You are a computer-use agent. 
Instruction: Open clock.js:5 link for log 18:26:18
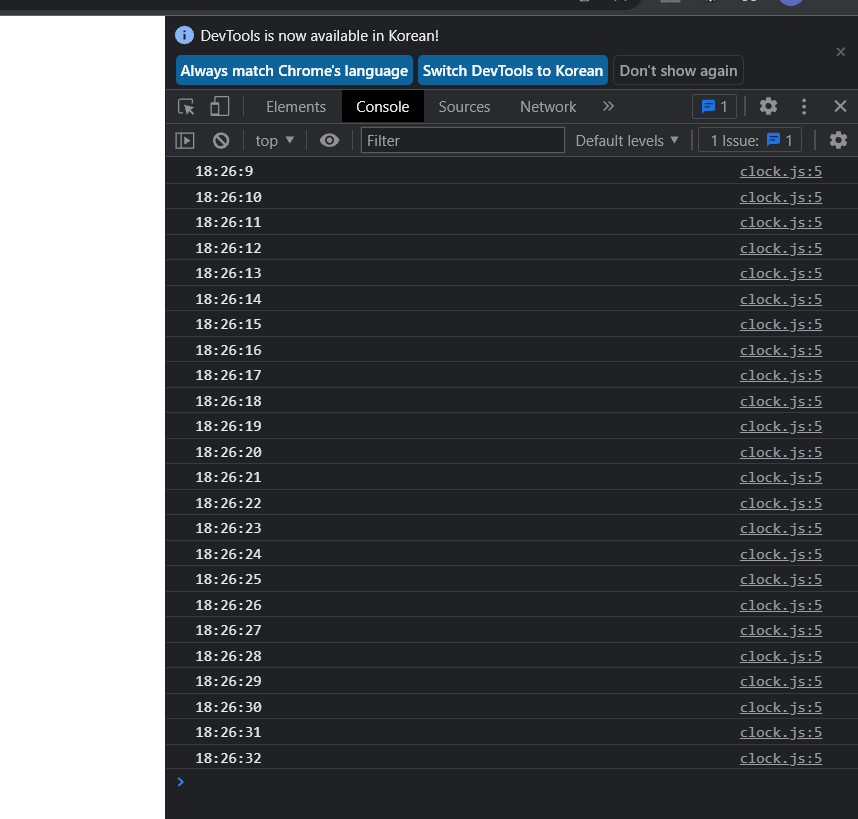pyautogui.click(x=781, y=402)
